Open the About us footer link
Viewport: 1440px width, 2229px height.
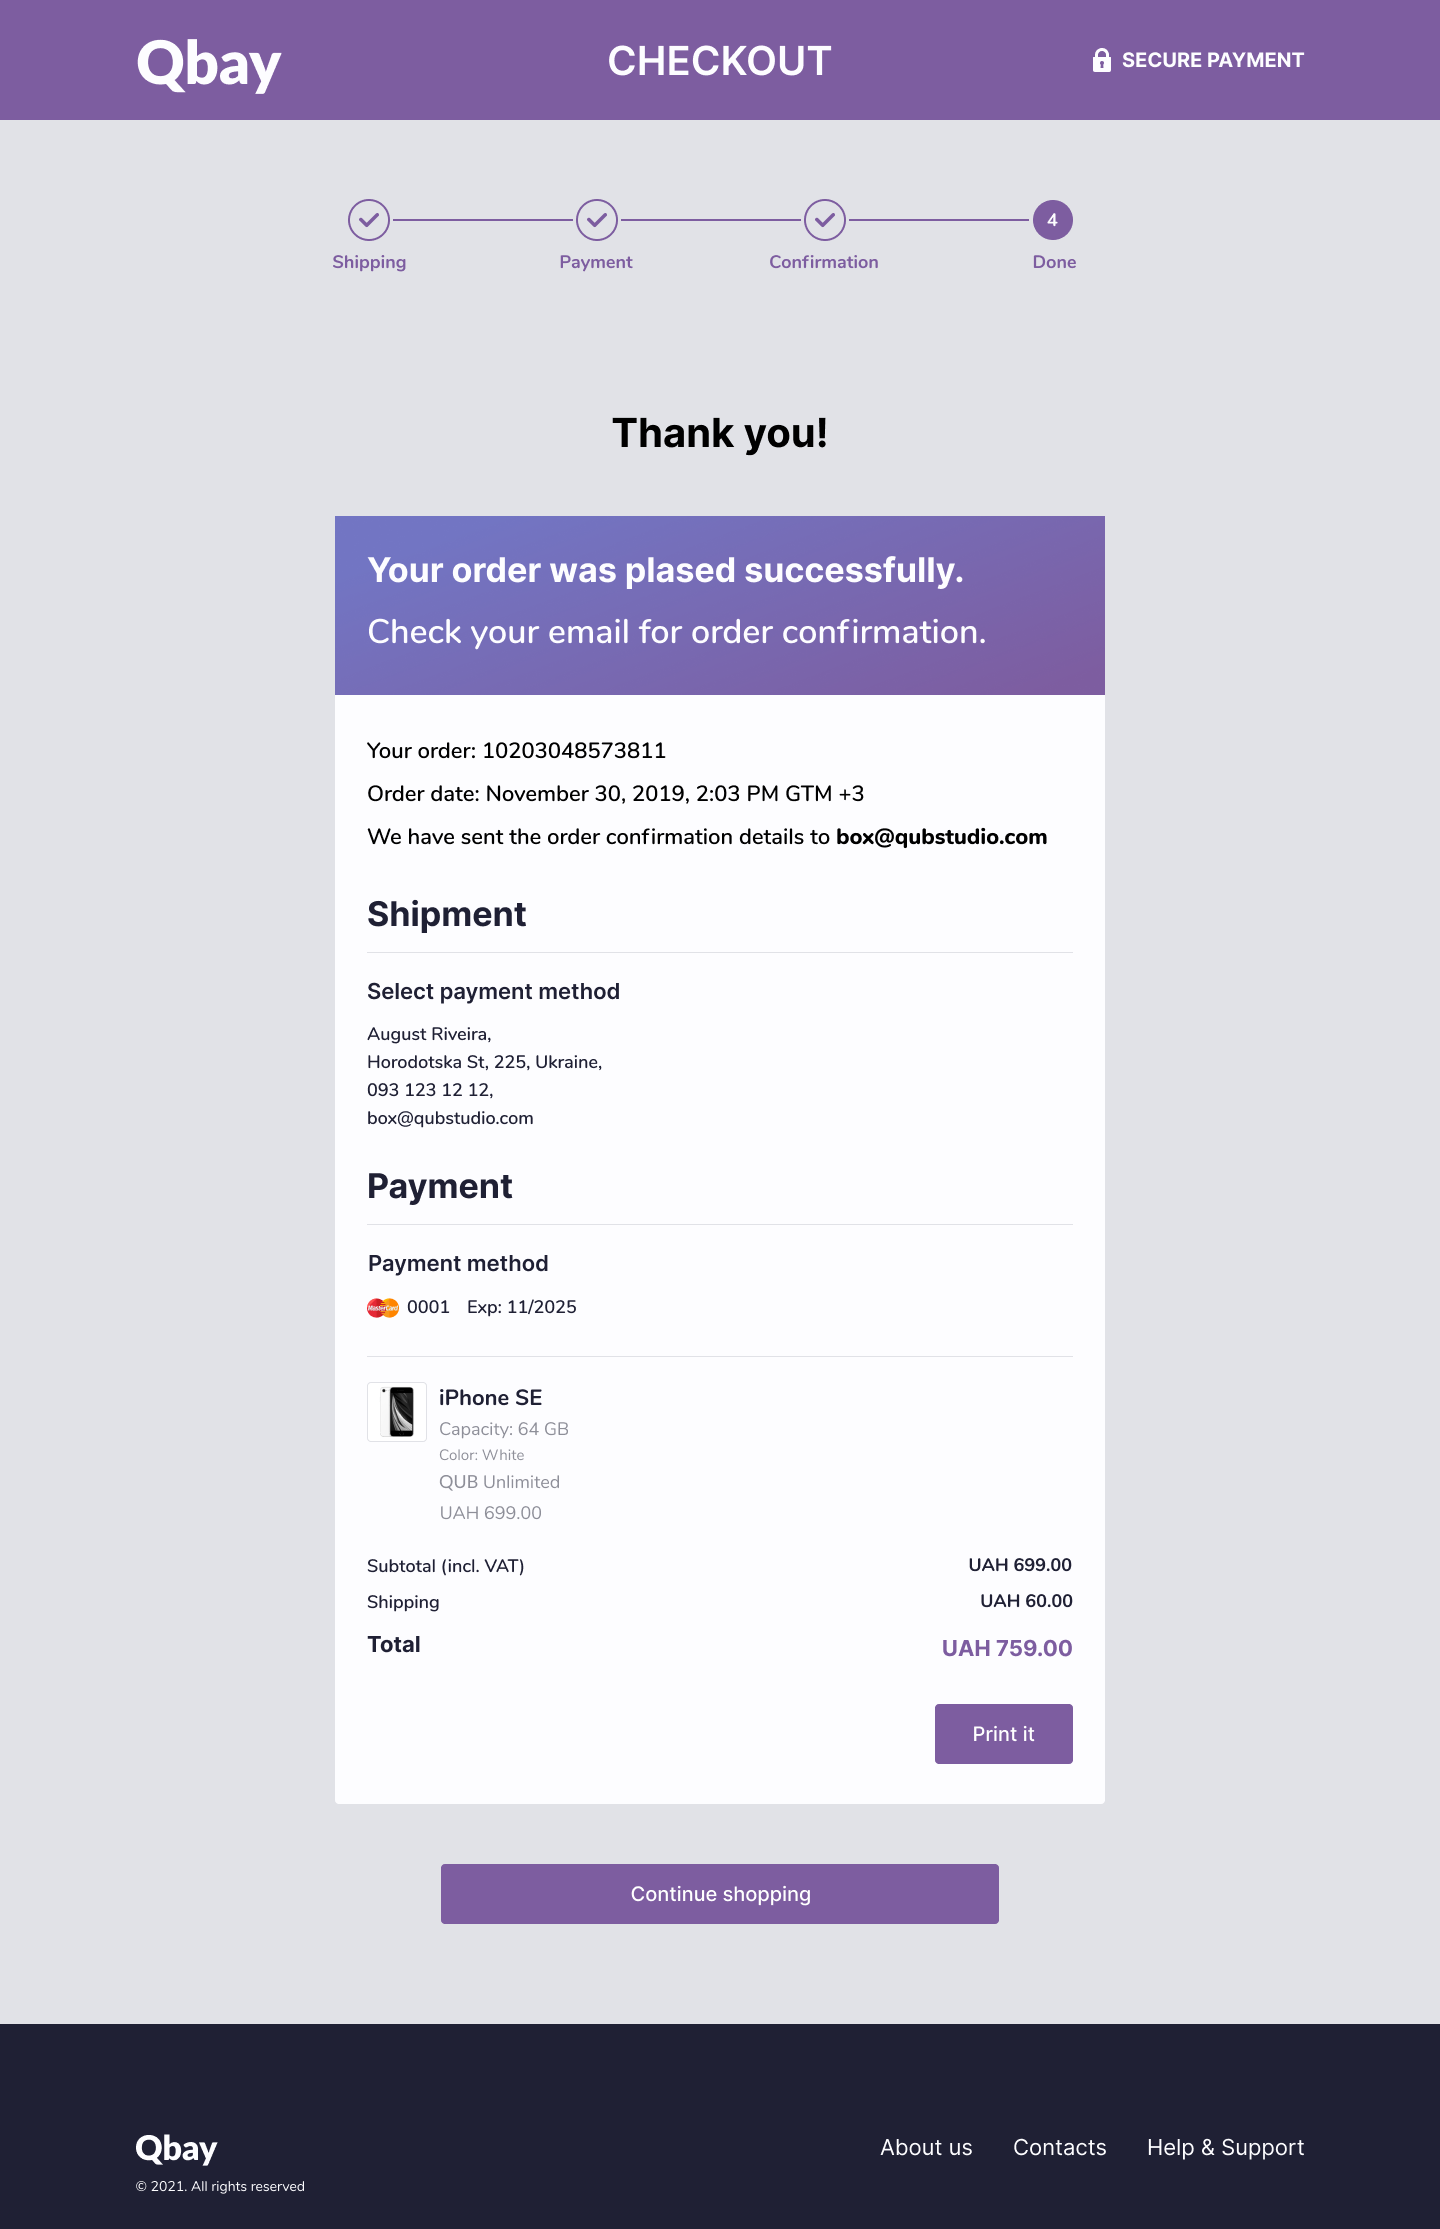tap(926, 2147)
